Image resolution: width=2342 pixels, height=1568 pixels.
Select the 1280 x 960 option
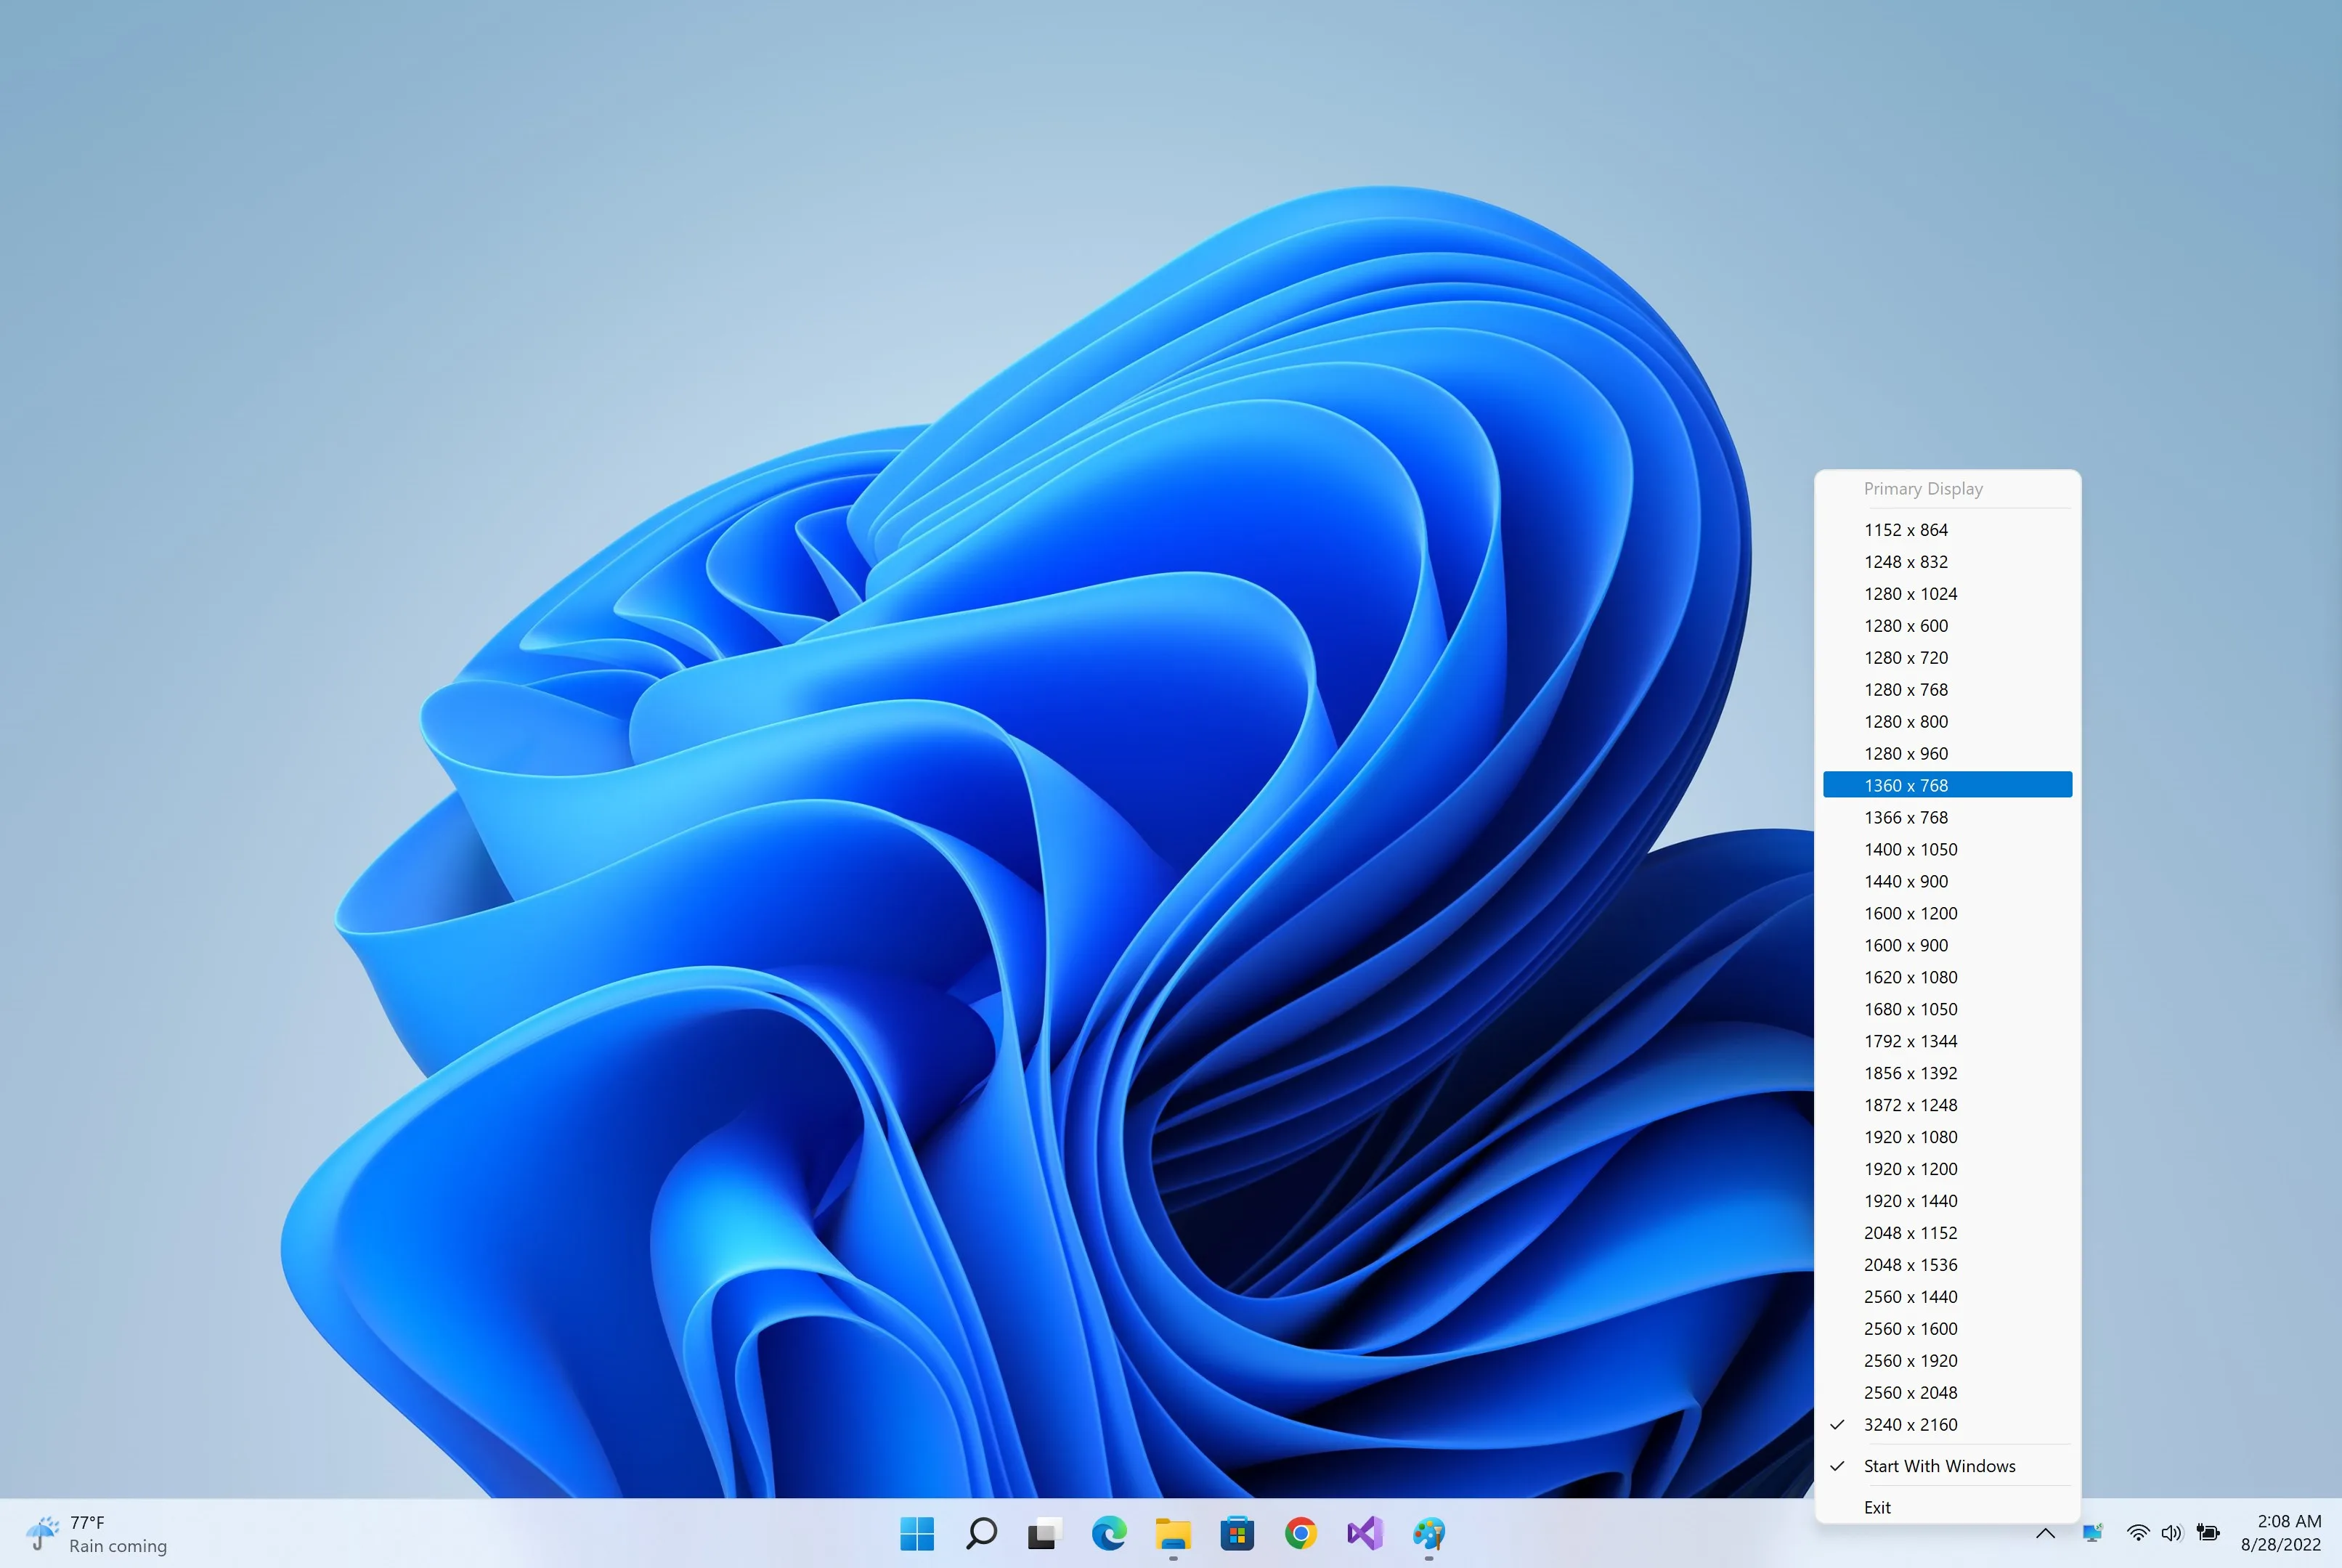(1948, 754)
